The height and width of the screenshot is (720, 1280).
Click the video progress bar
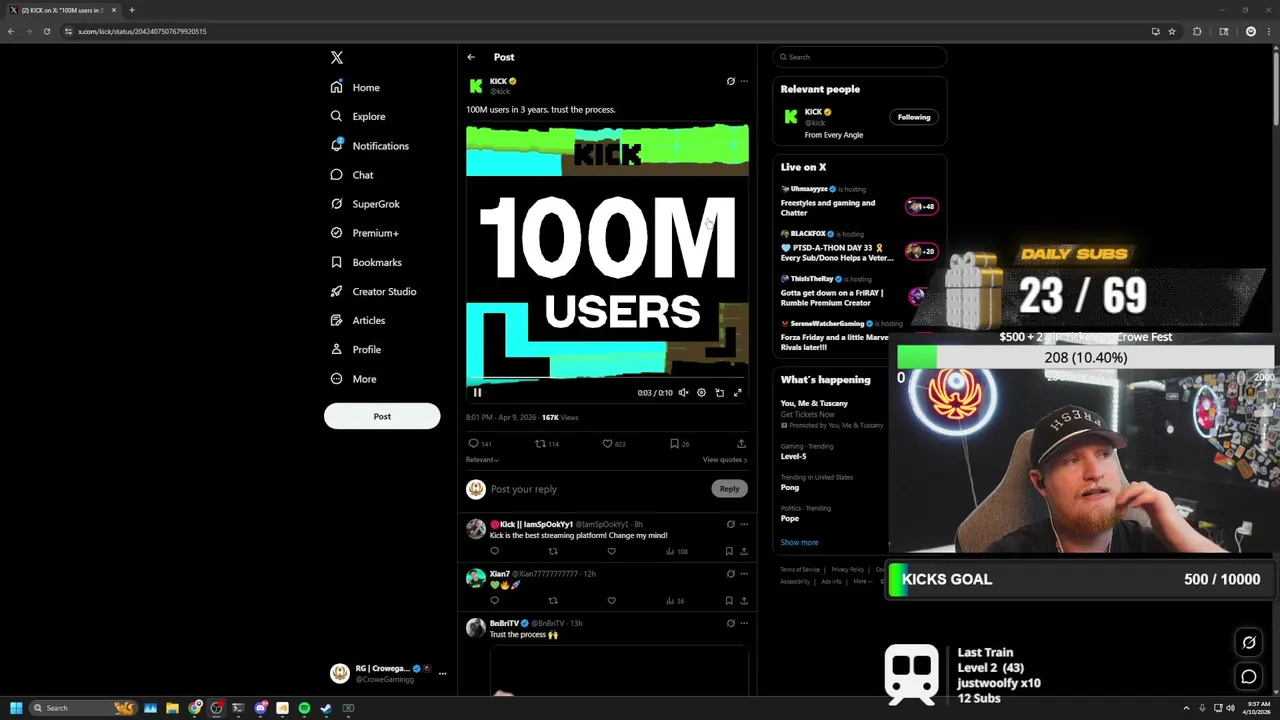click(607, 379)
